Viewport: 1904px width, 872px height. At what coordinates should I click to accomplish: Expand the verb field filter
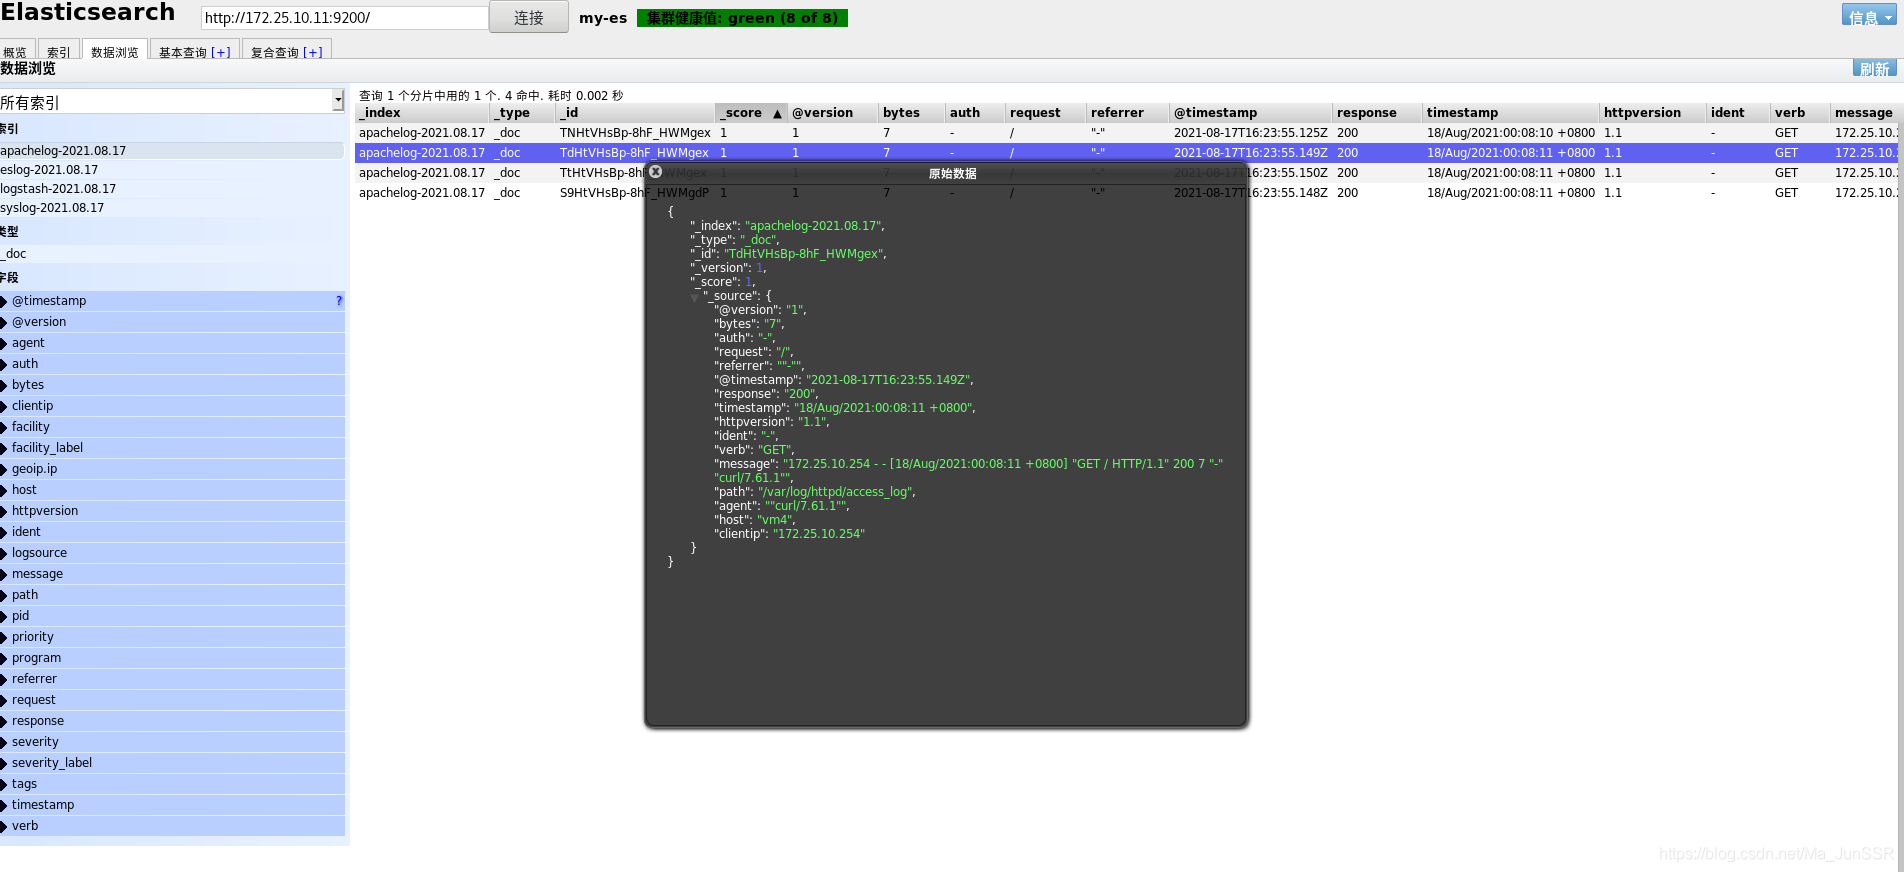[x=172, y=826]
